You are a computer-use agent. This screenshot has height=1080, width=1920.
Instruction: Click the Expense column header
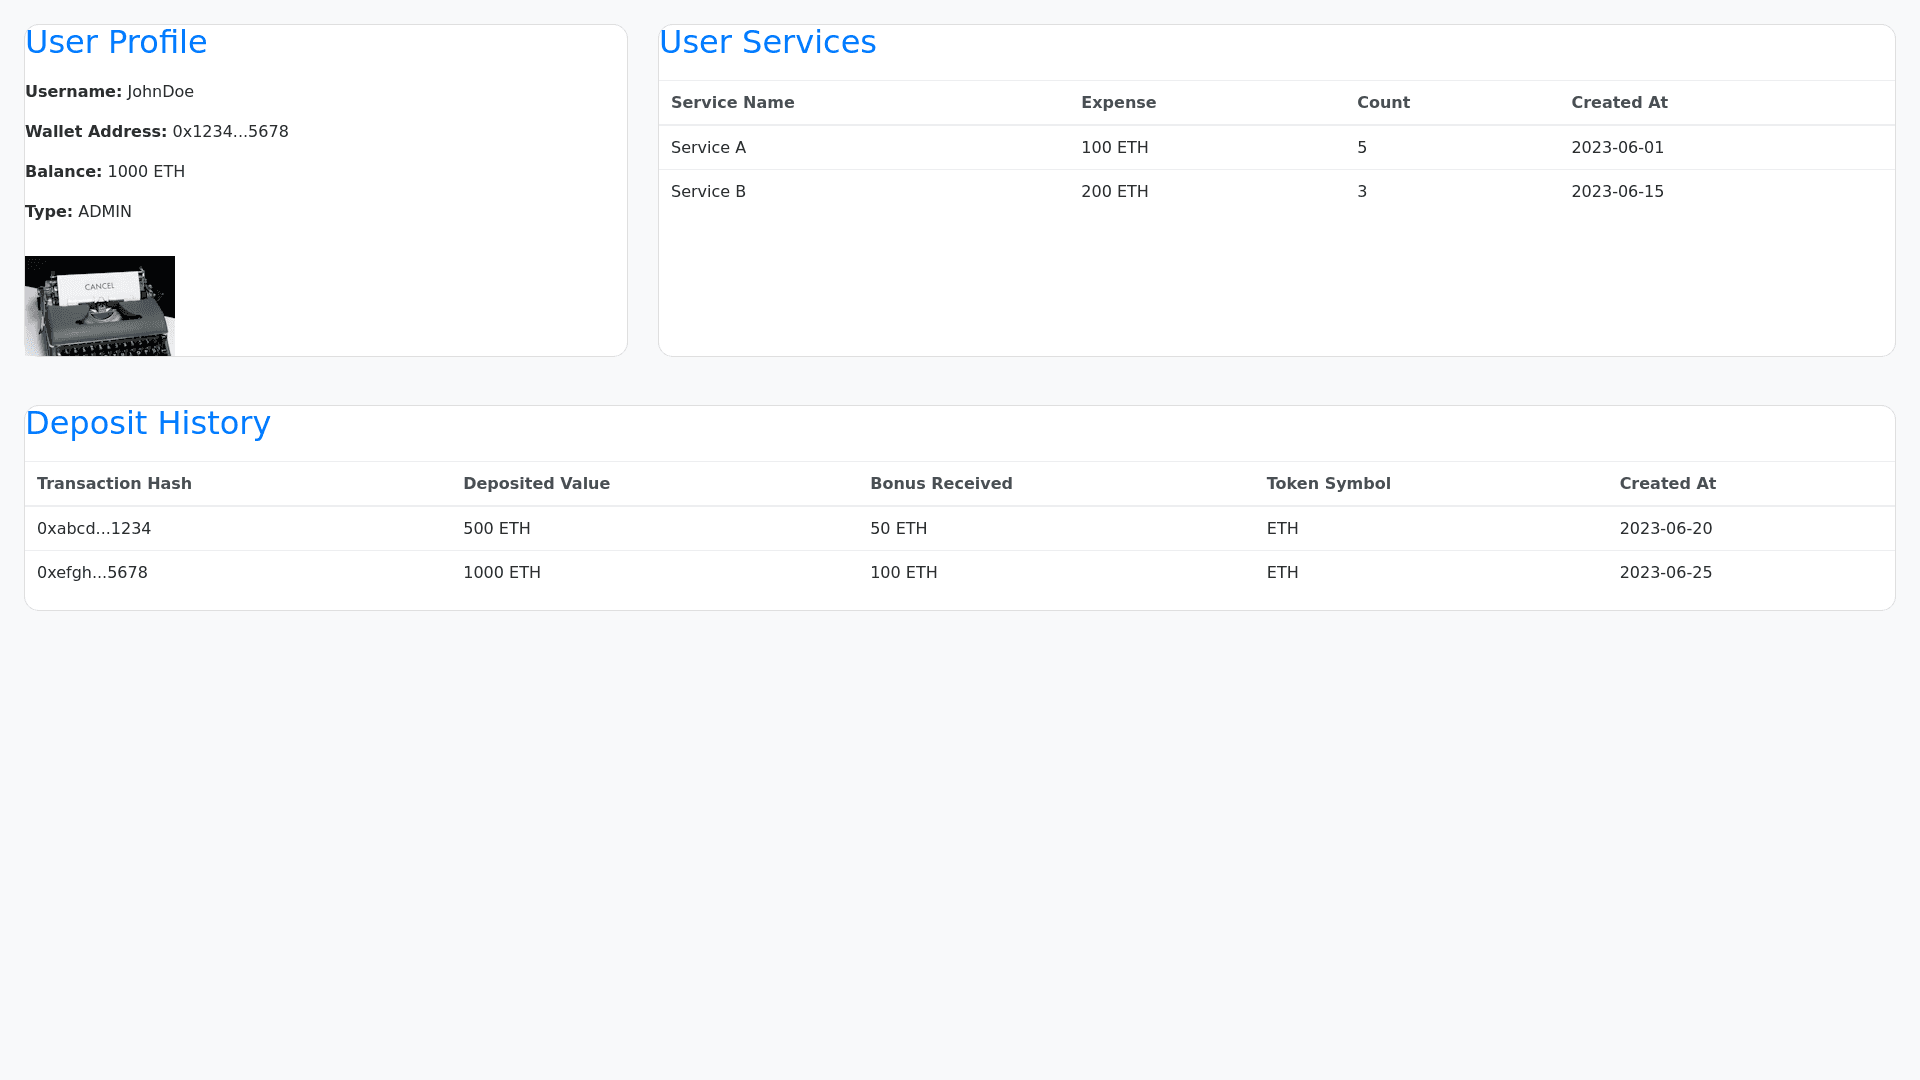coord(1118,103)
